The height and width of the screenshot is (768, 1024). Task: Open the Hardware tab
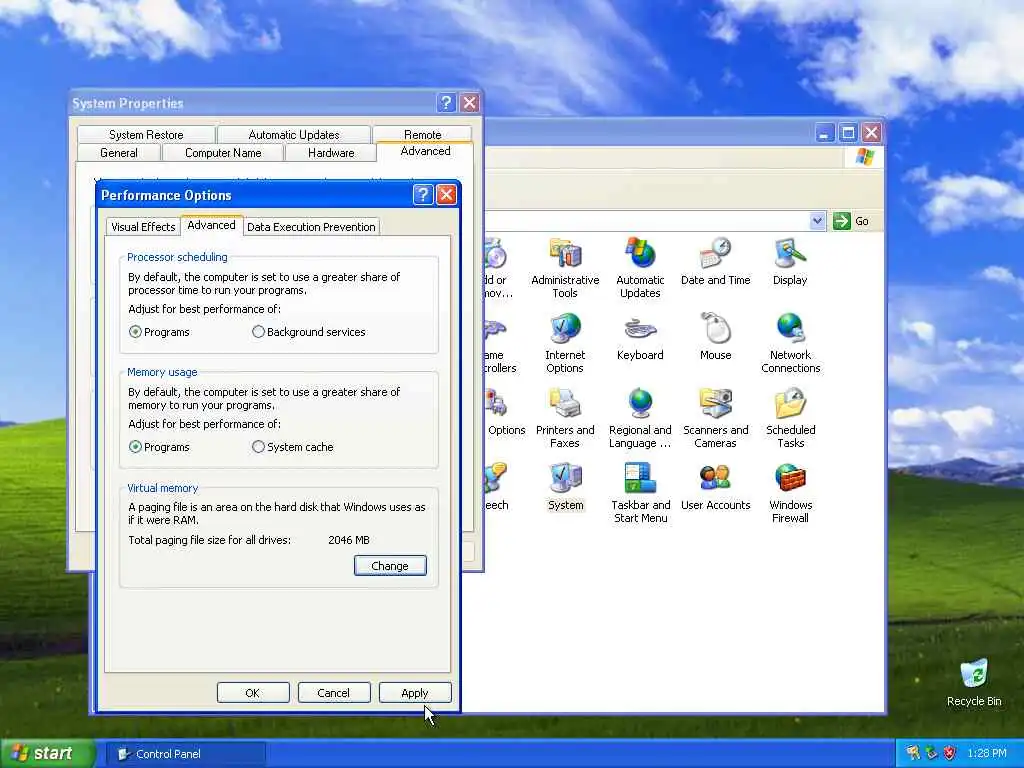(x=331, y=153)
